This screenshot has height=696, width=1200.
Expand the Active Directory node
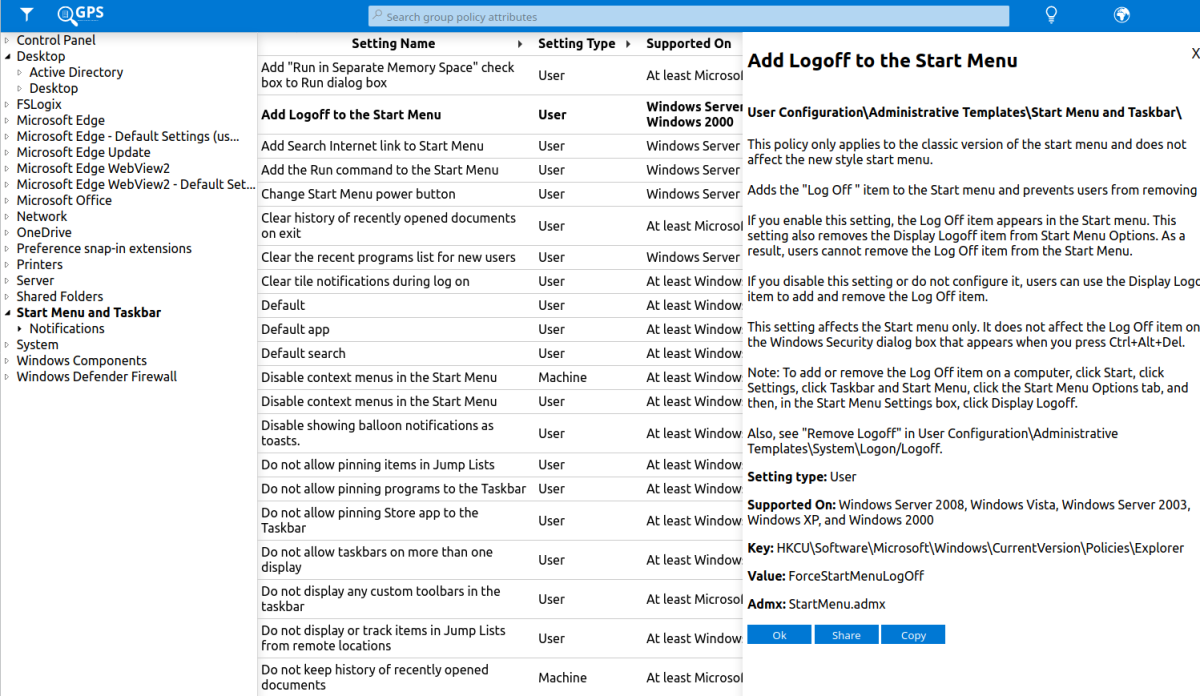point(20,72)
